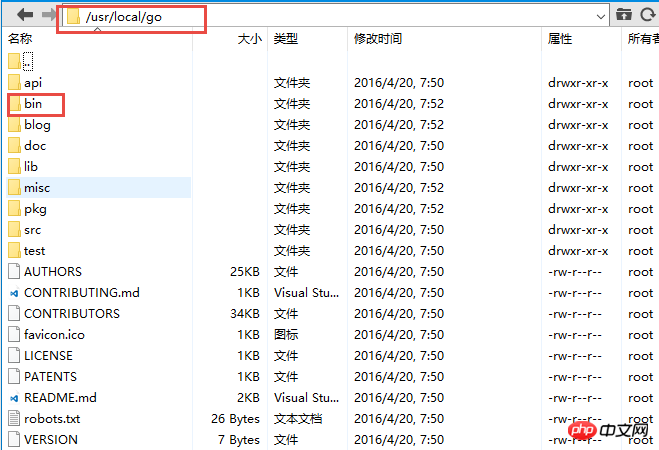Open the address path dropdown arrow
Screen dimensions: 659x450
coord(601,17)
